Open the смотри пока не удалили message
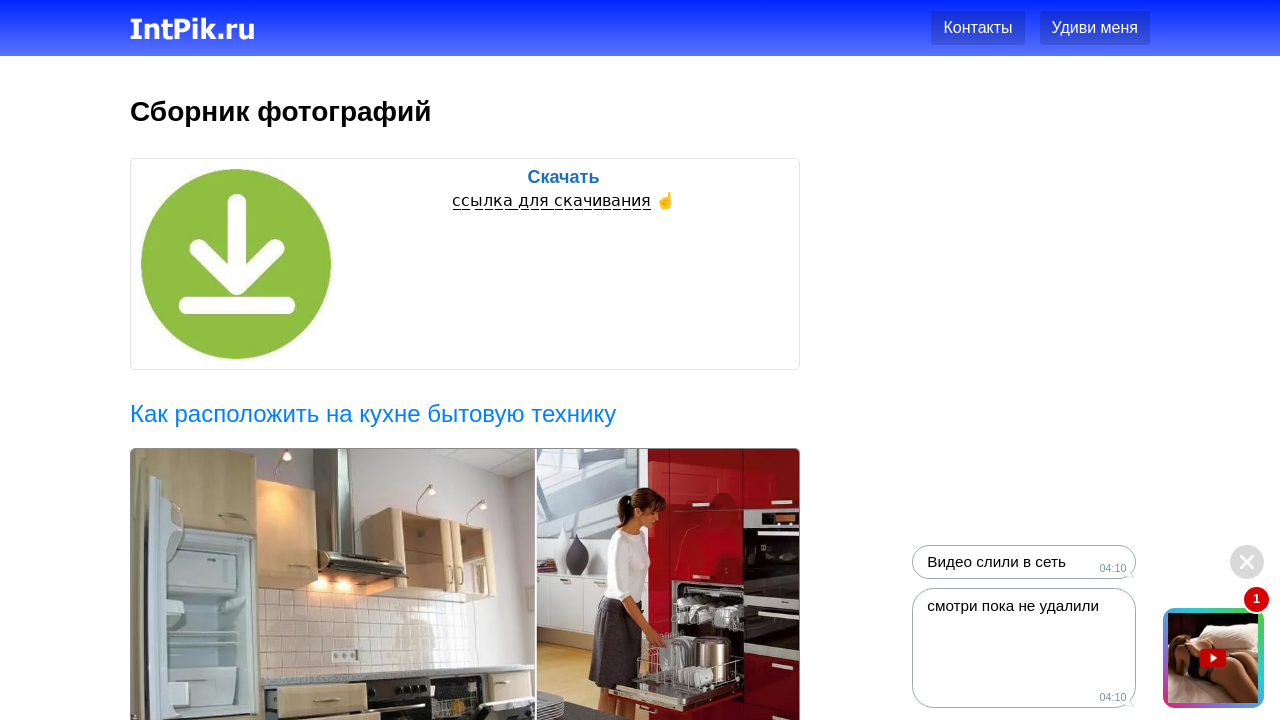Screen dimensions: 1280x720 1024,648
